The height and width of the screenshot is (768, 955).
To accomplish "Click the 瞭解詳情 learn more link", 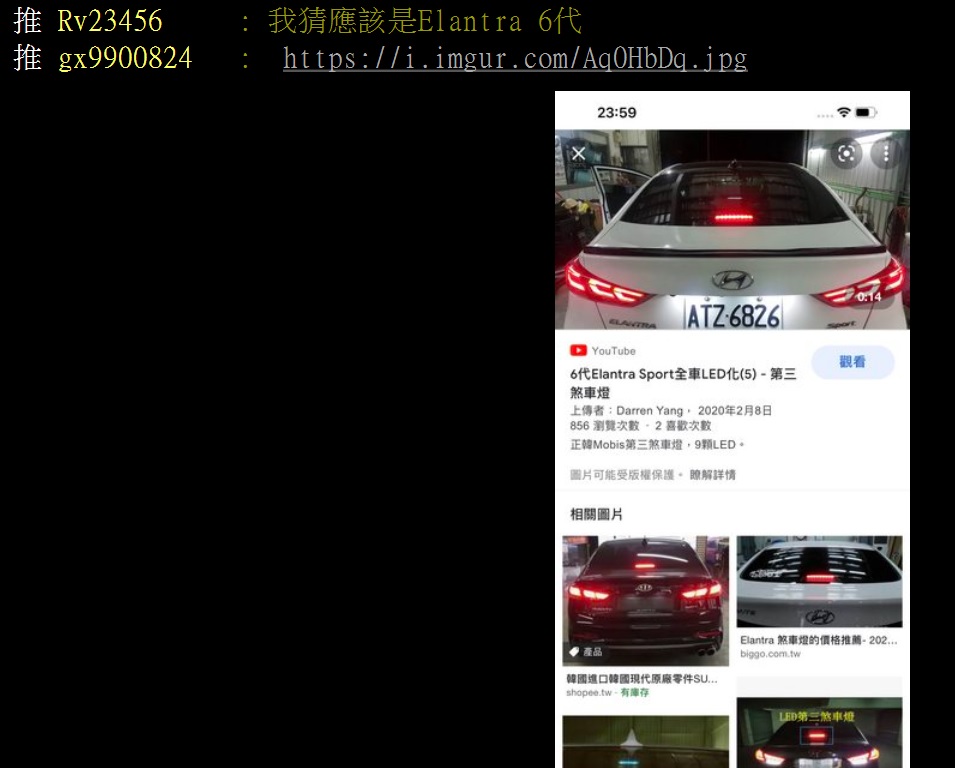I will tap(712, 475).
